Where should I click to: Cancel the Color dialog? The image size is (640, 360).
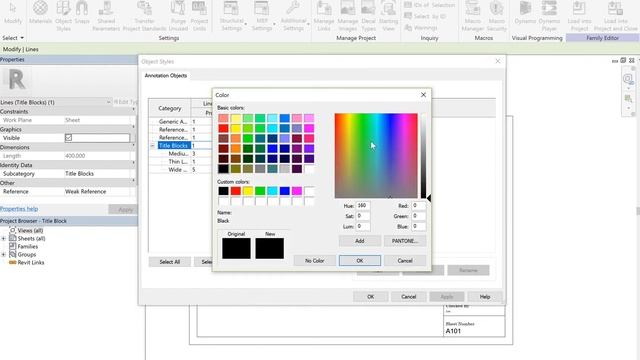click(x=405, y=260)
